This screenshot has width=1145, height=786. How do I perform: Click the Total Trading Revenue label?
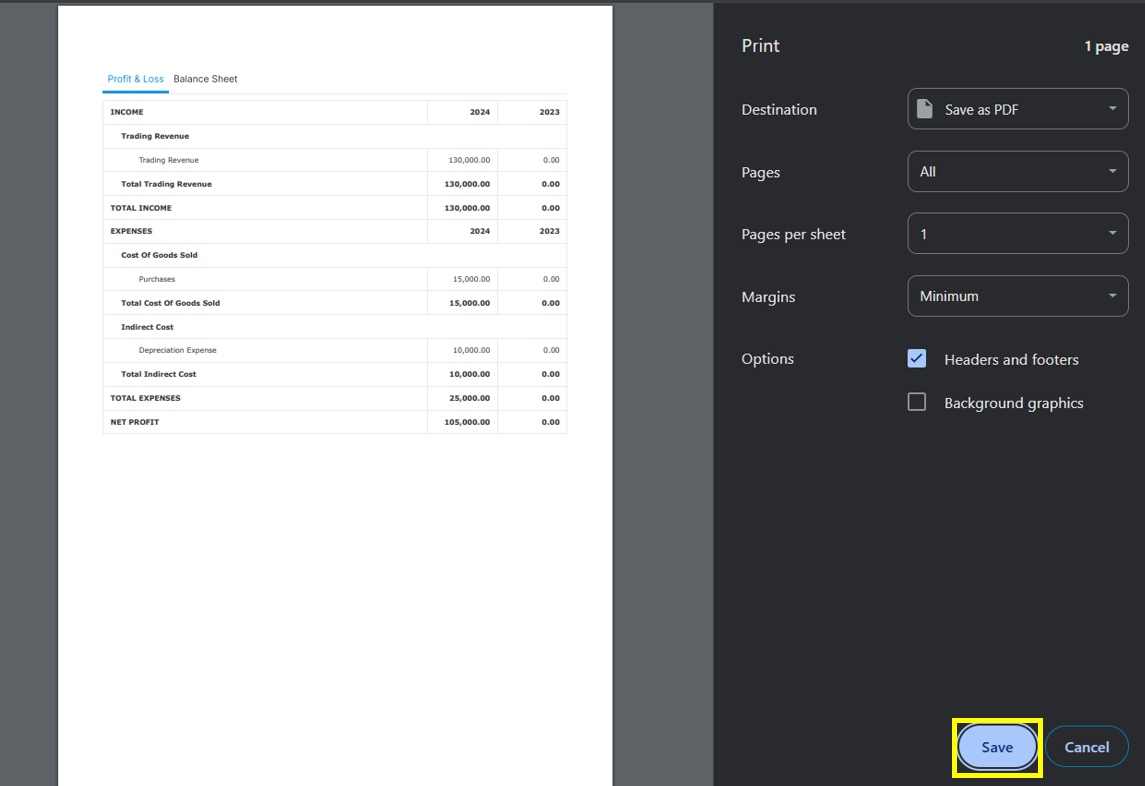pyautogui.click(x=166, y=184)
